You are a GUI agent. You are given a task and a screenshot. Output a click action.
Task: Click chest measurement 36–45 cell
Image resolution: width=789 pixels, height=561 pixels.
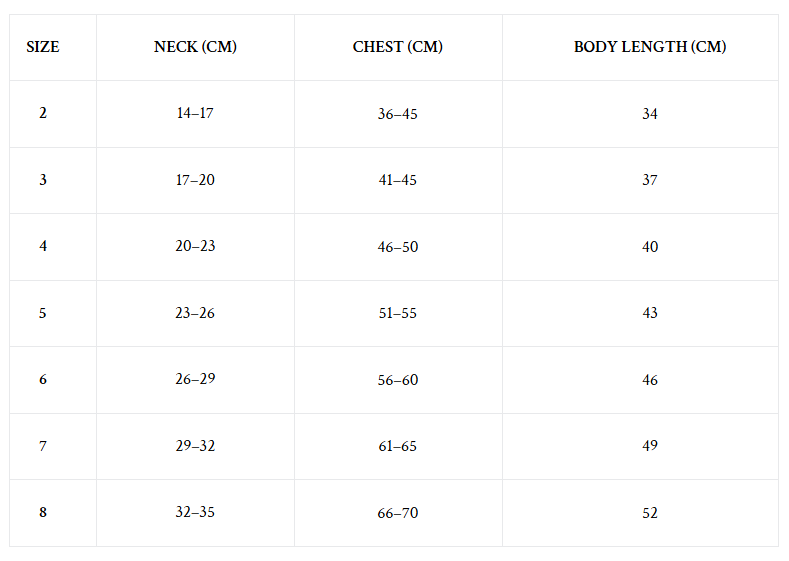click(398, 114)
